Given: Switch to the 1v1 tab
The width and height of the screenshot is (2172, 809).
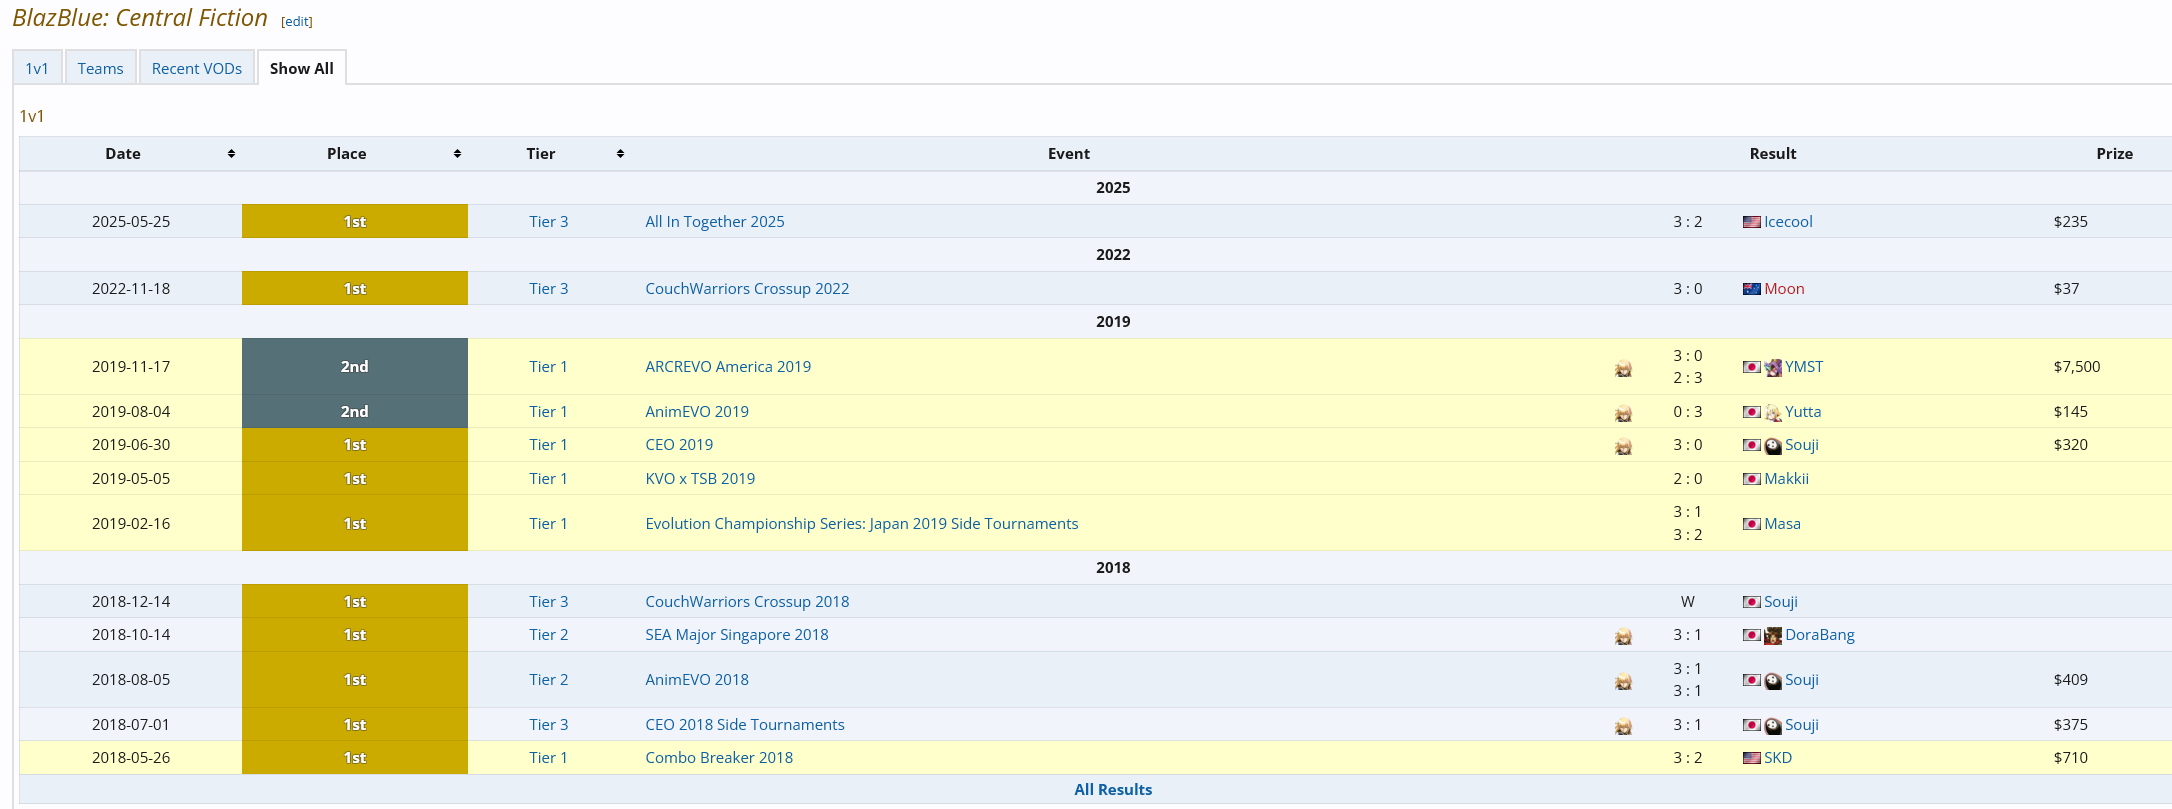Looking at the screenshot, I should click(37, 68).
